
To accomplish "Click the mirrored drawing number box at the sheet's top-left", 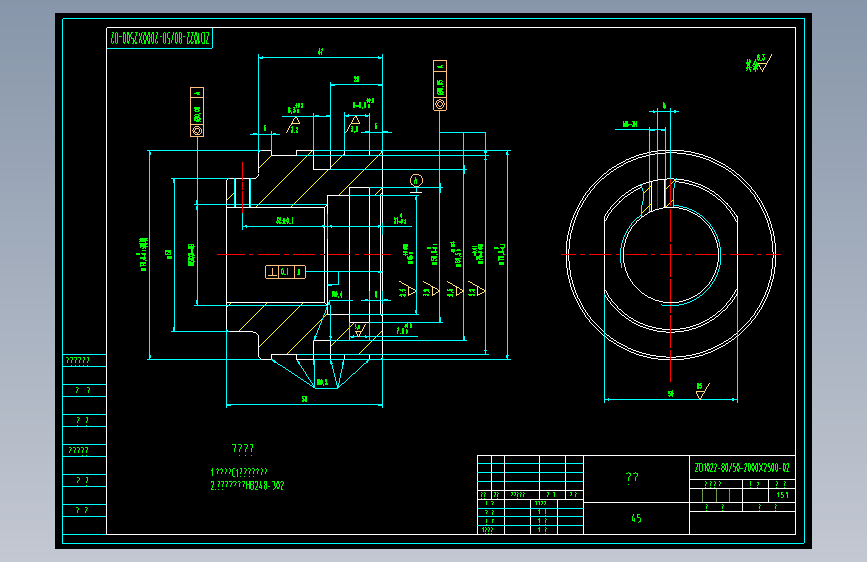I will coord(159,38).
